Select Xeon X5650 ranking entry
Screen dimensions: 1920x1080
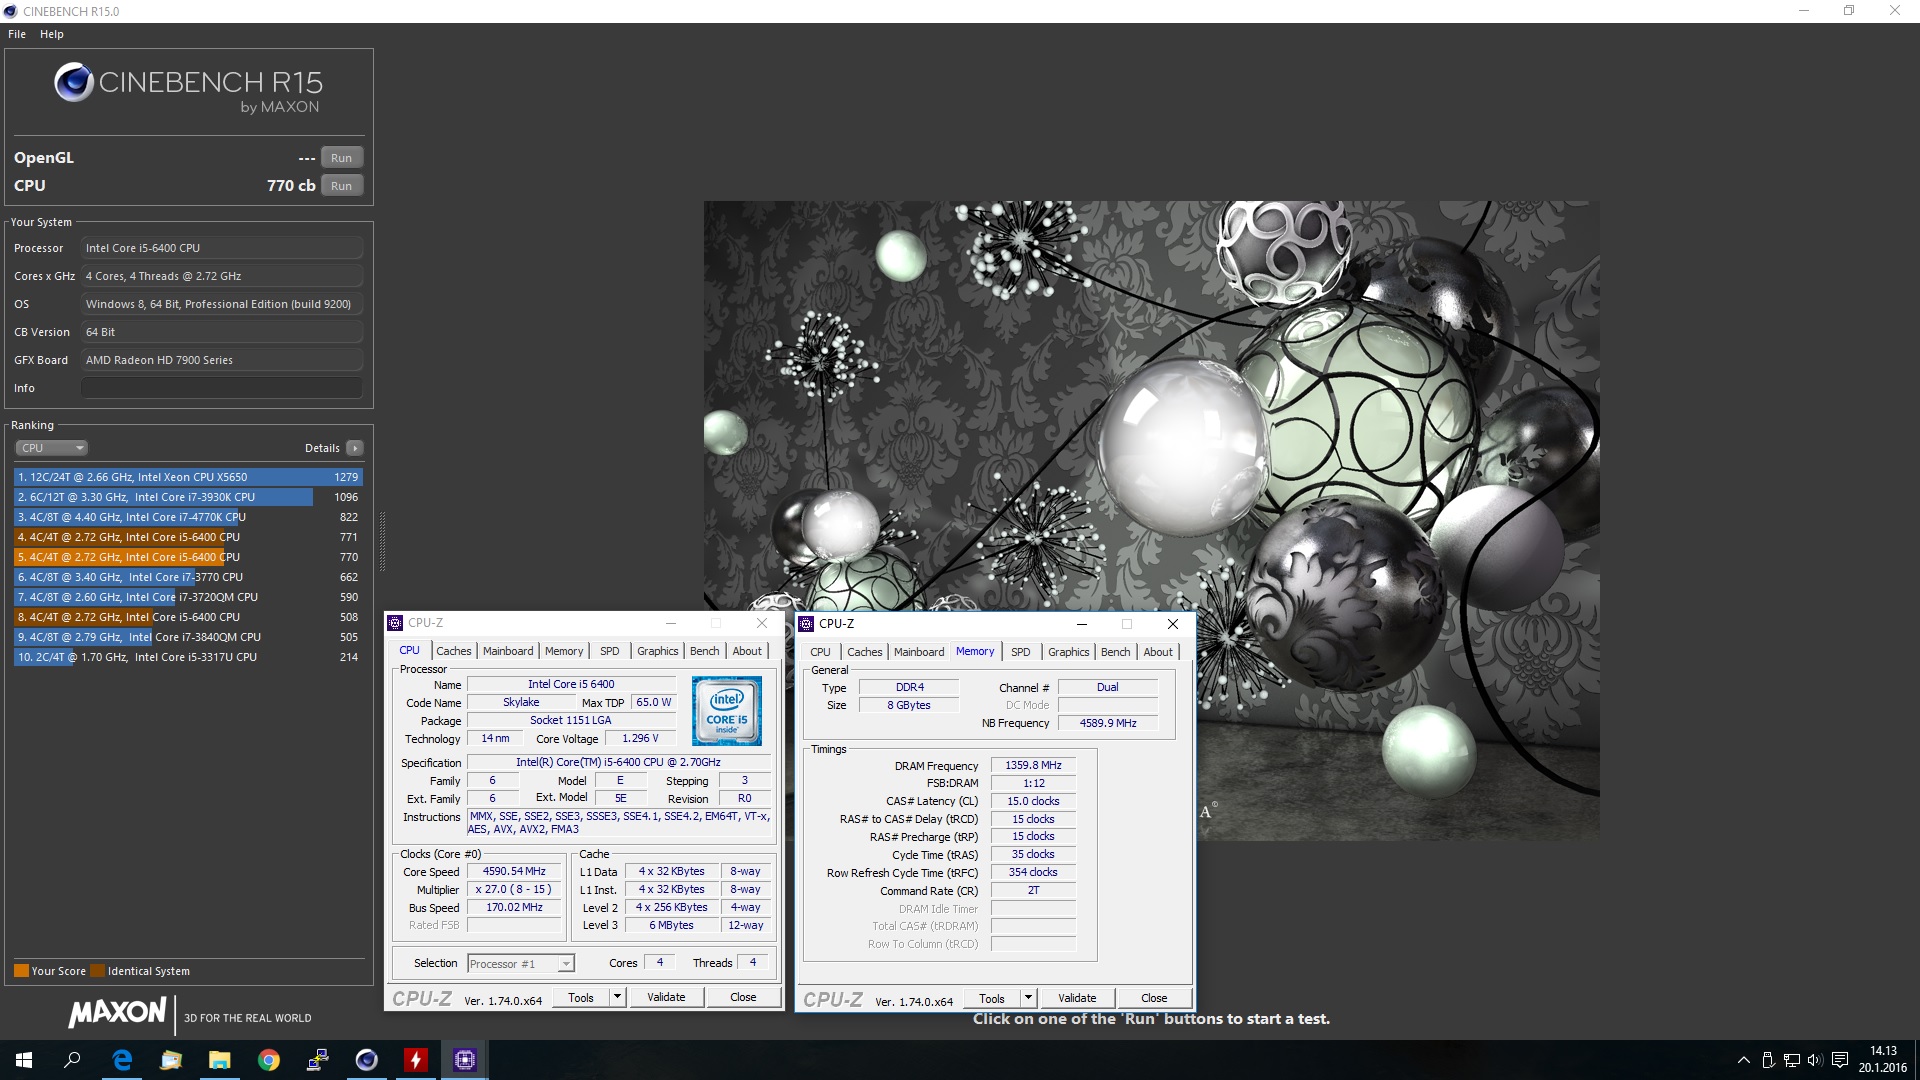pos(188,477)
